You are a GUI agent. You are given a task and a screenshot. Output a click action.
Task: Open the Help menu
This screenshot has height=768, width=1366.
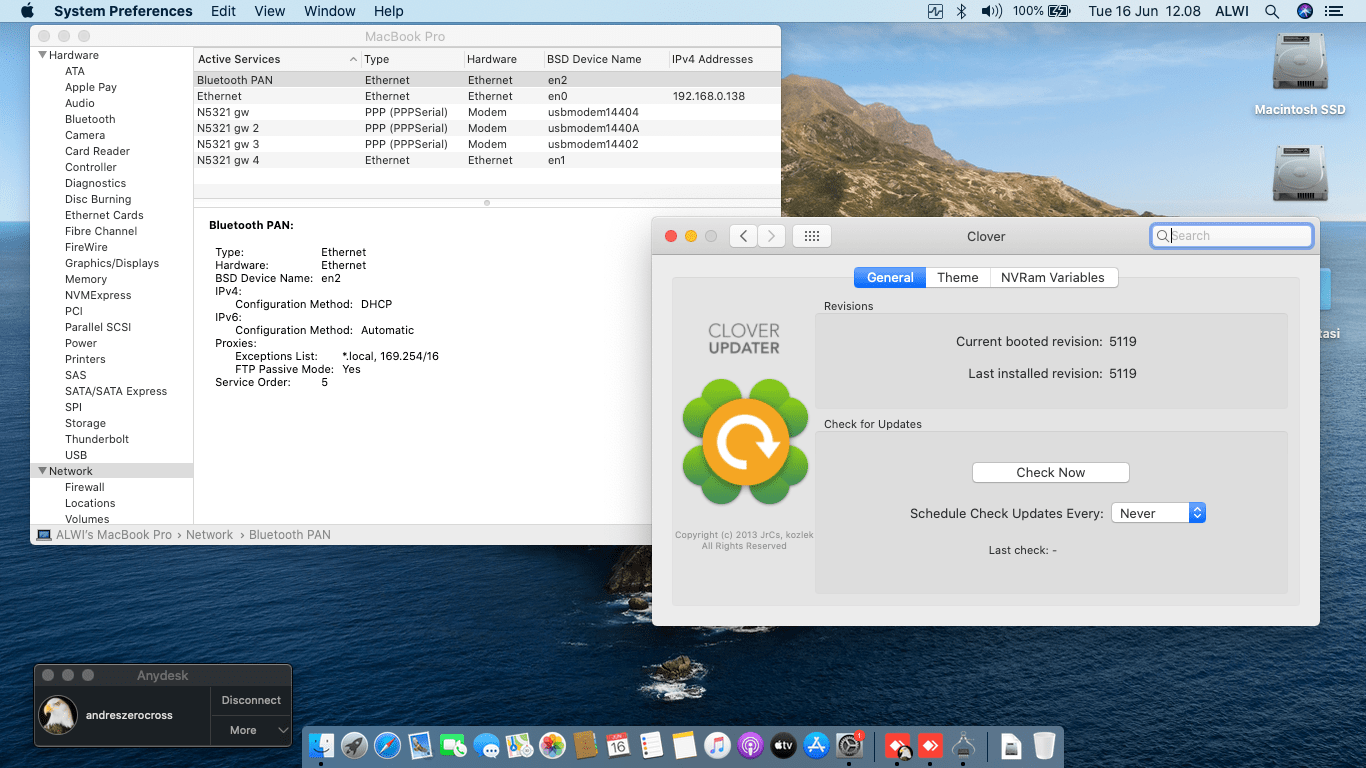[389, 11]
